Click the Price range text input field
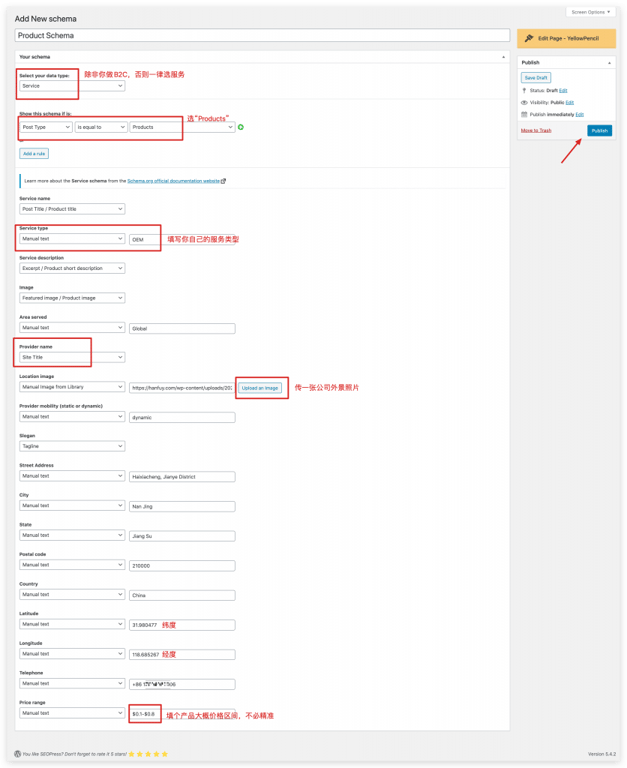 [x=145, y=713]
